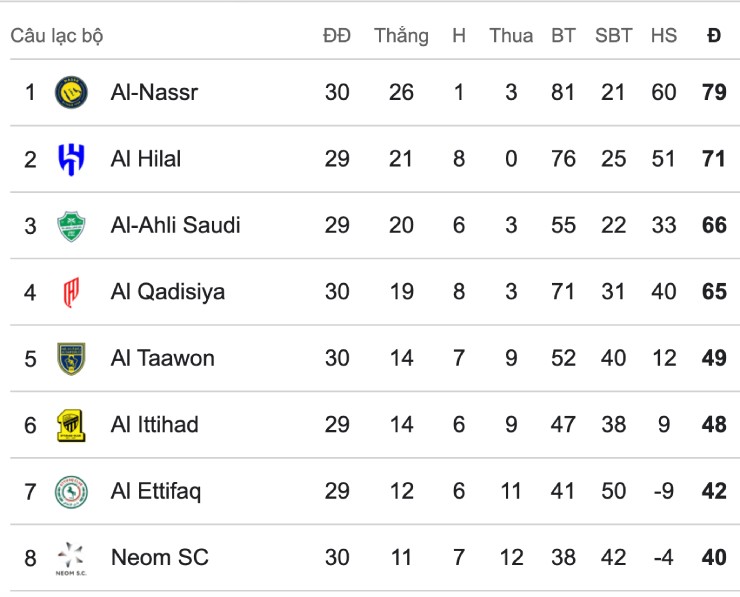Click the Al Ittihad yellow-black crest
The height and width of the screenshot is (597, 740).
click(71, 425)
